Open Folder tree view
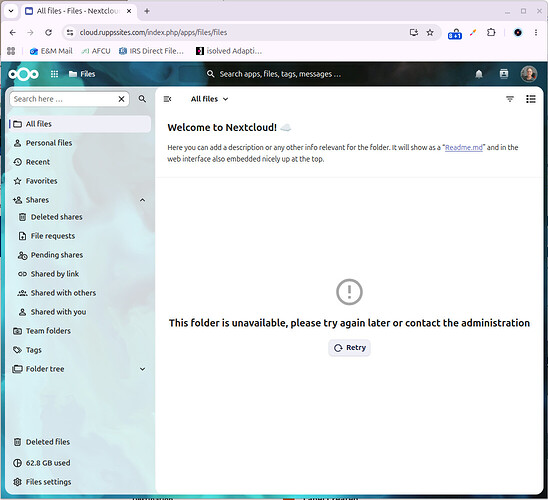The height and width of the screenshot is (500, 548). [72, 369]
